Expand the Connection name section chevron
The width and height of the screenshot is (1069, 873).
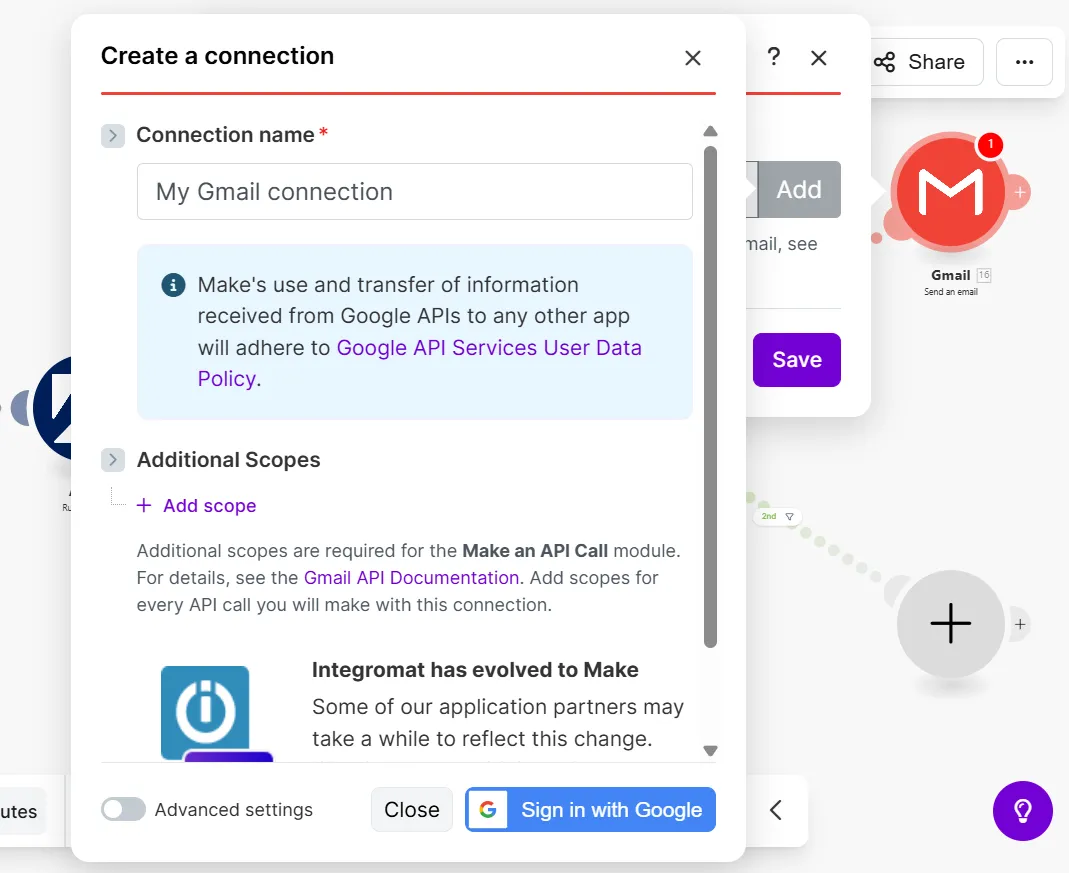click(112, 135)
